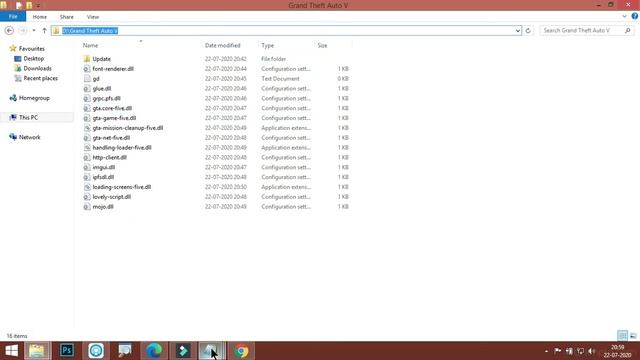Click the Search Grand Theft Auto V box
640x360 pixels.
pyautogui.click(x=586, y=31)
